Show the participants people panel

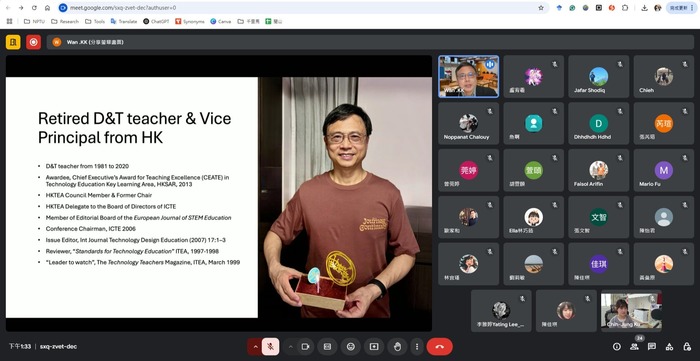pos(634,347)
